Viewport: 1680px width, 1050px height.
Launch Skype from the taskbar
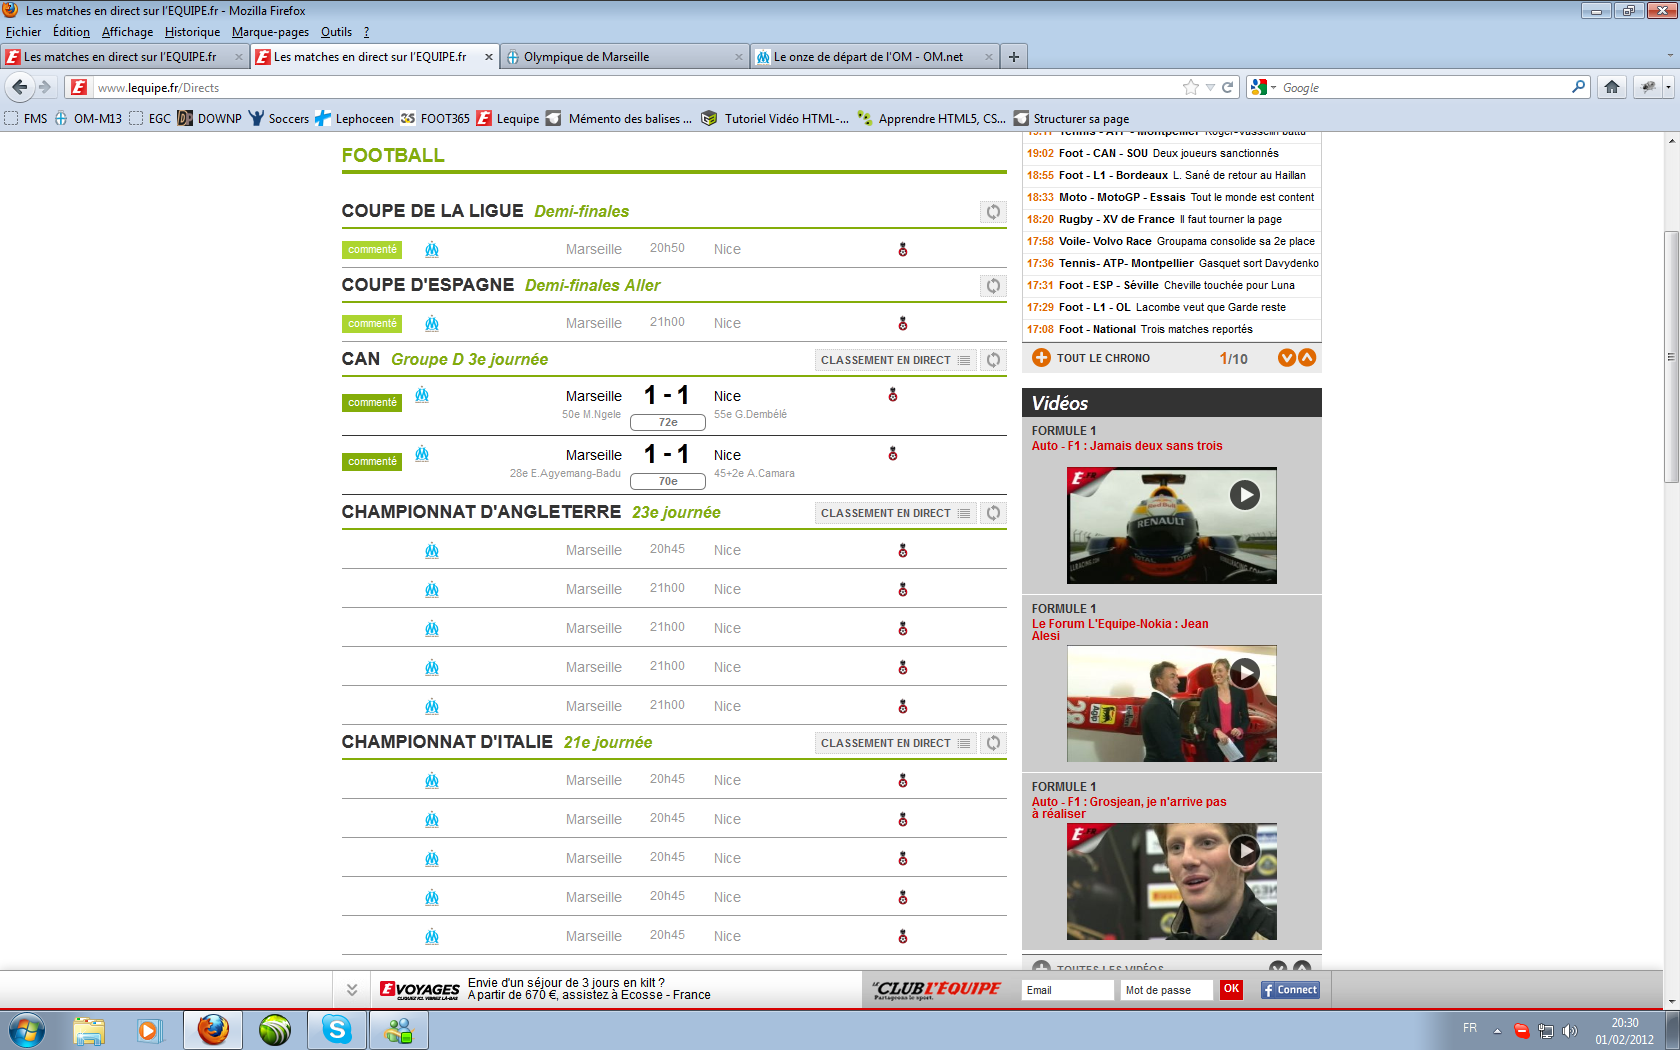tap(337, 1029)
